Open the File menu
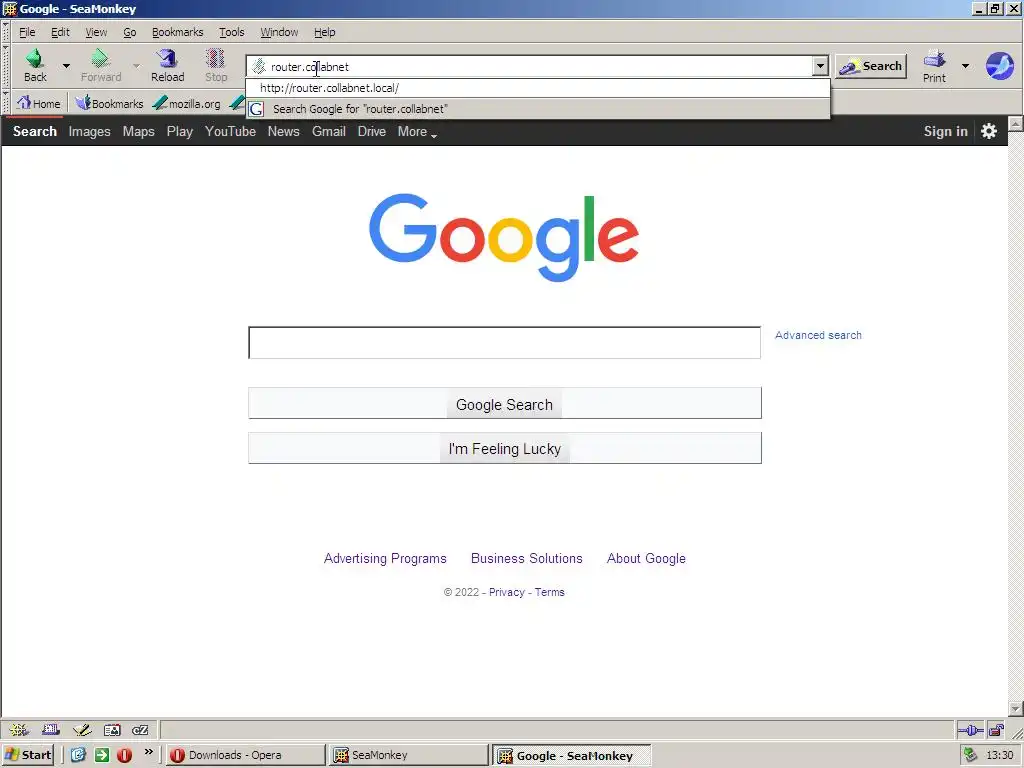 27,32
